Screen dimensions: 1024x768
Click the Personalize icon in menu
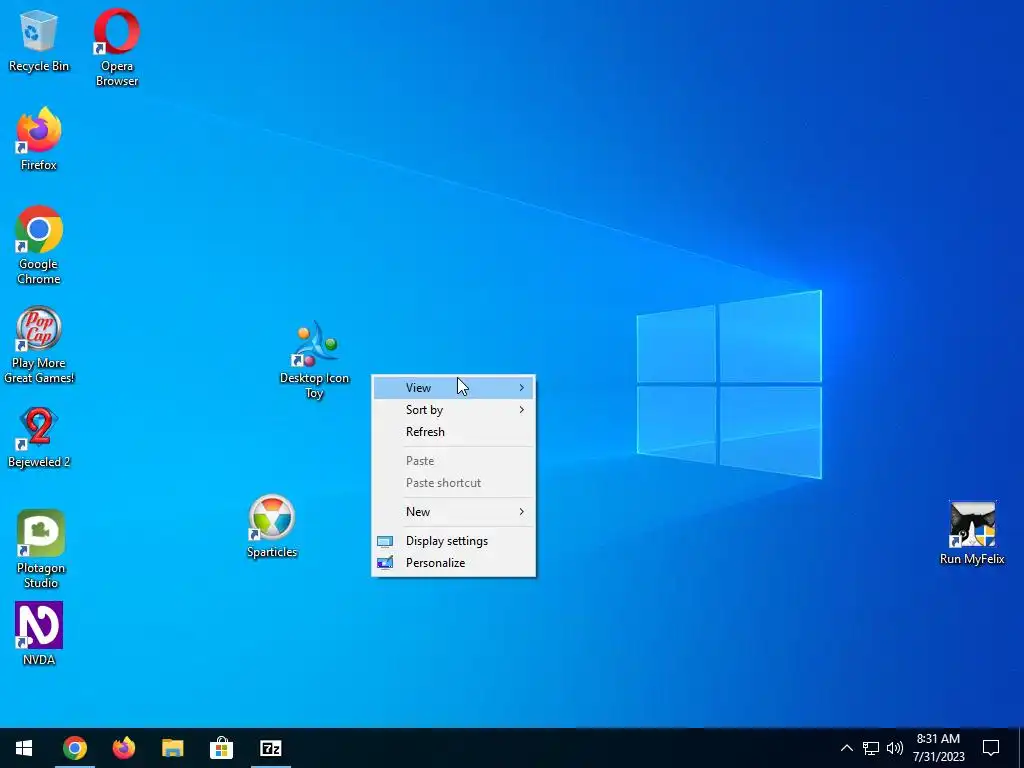(x=385, y=563)
